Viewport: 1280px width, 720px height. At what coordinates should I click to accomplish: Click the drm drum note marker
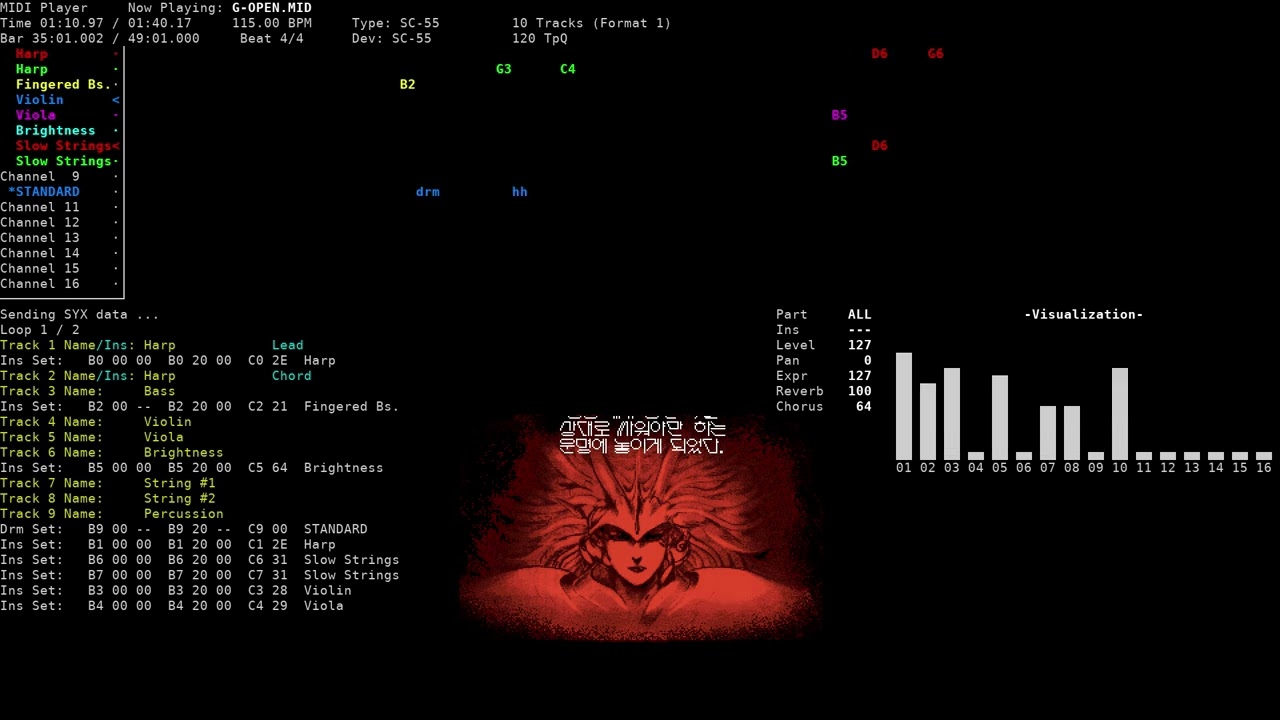[x=428, y=192]
